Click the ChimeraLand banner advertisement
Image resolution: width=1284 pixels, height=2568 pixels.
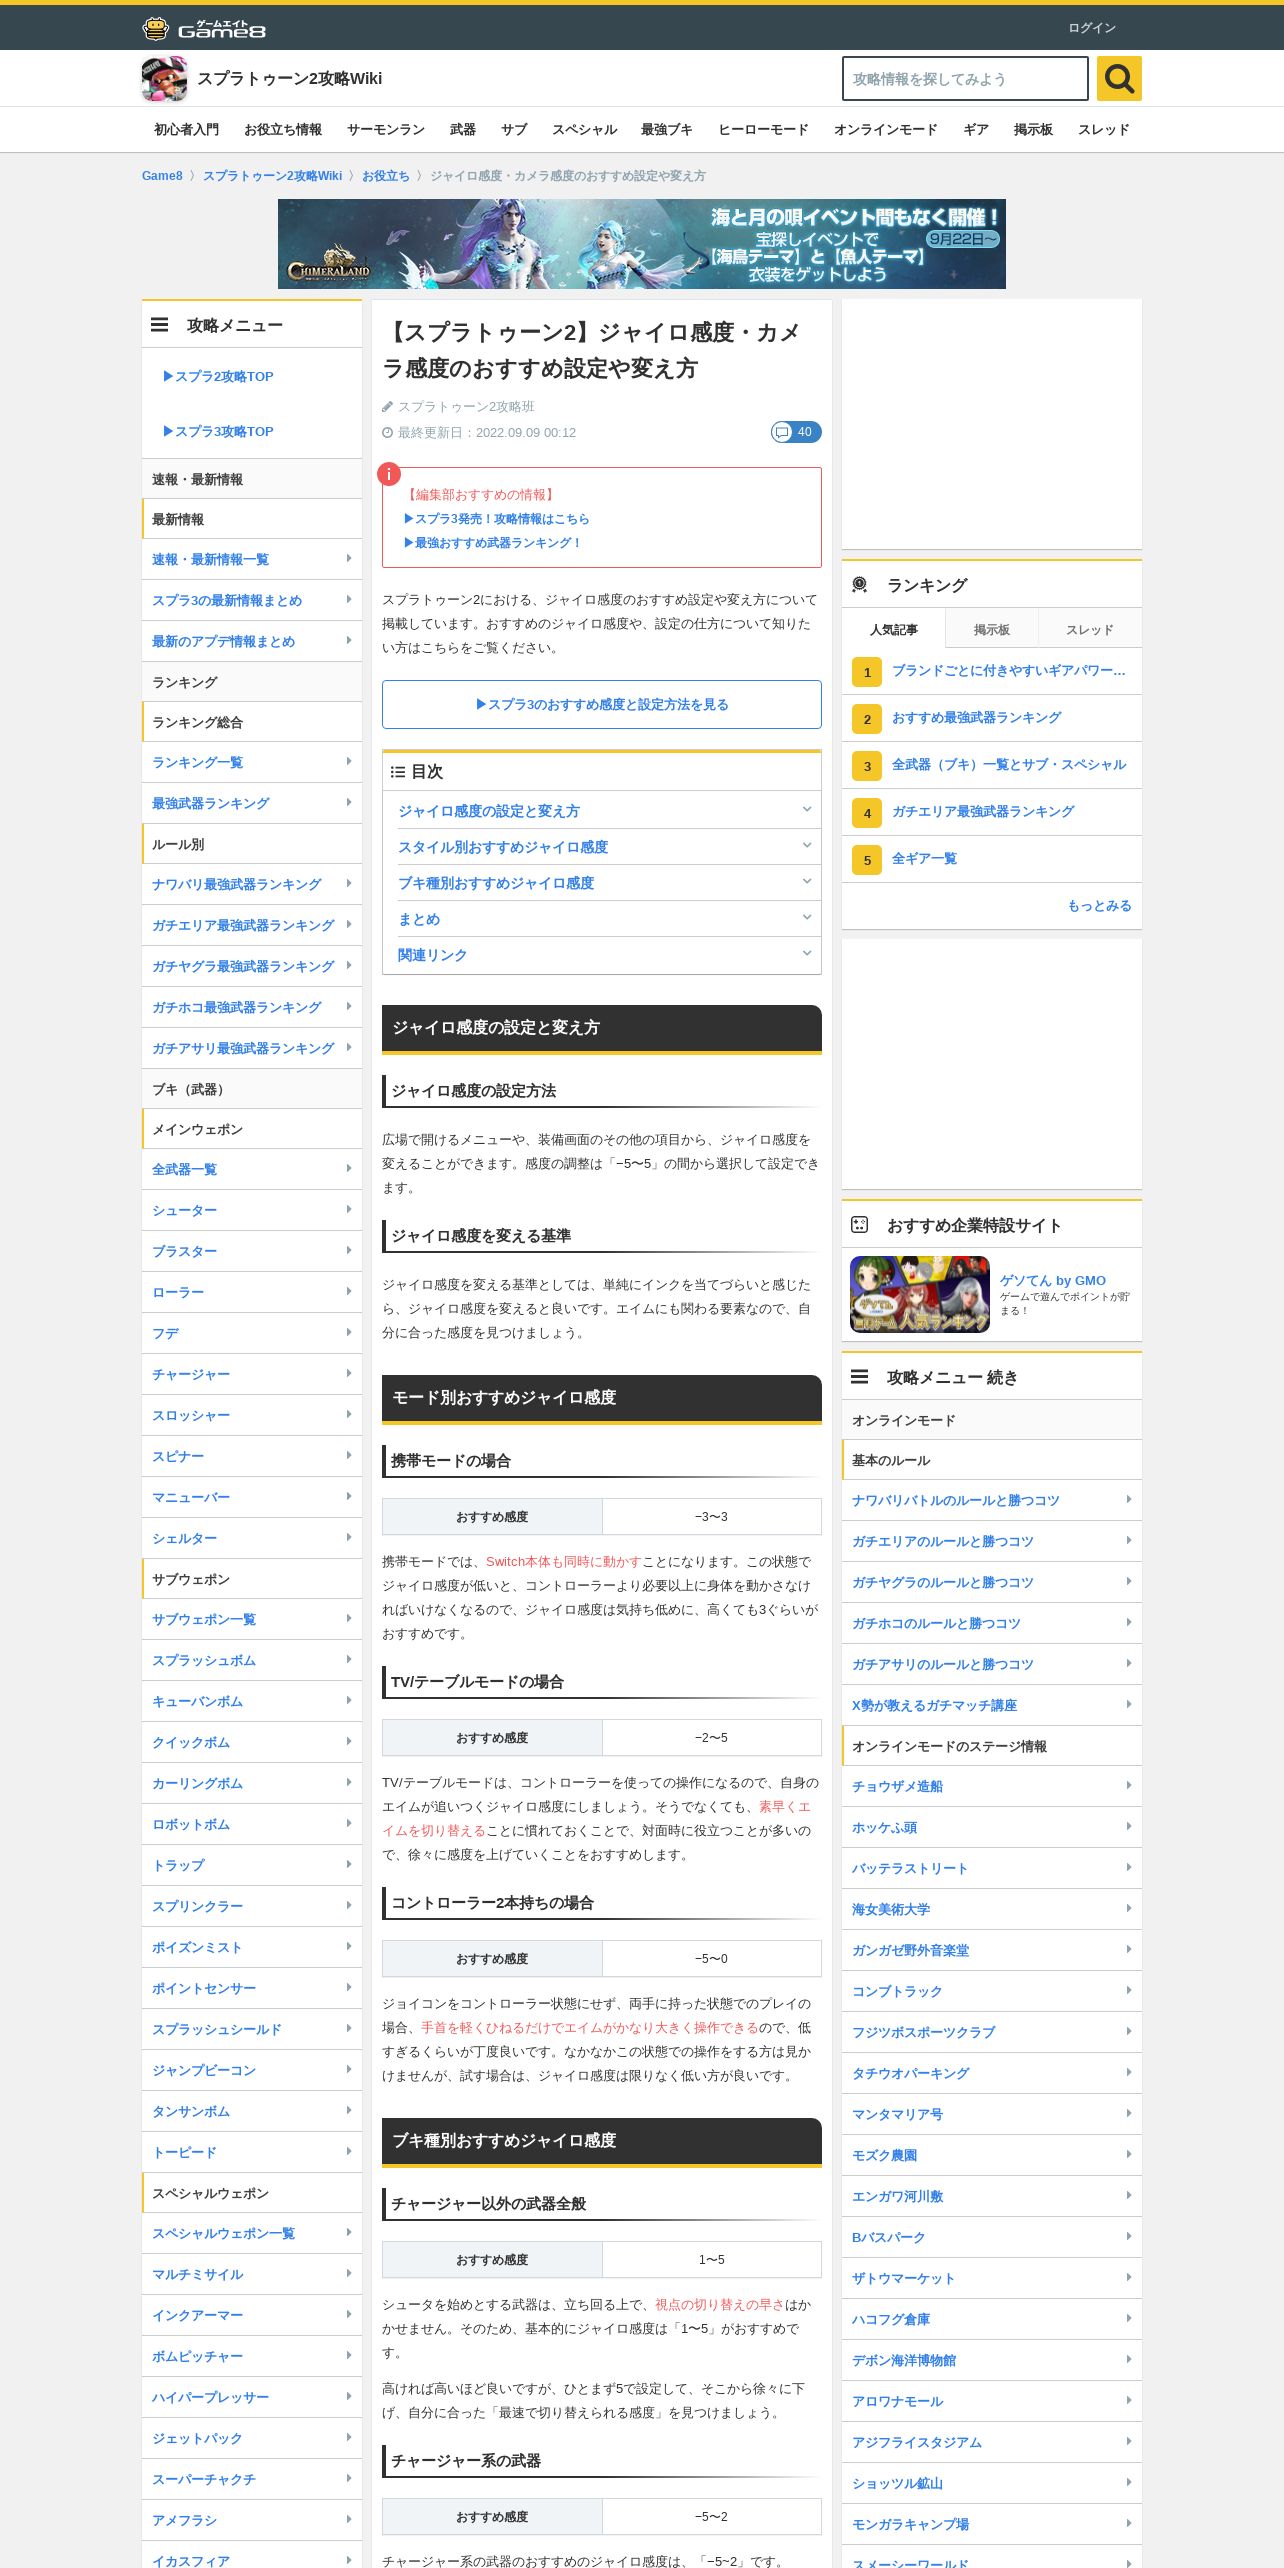tap(642, 244)
